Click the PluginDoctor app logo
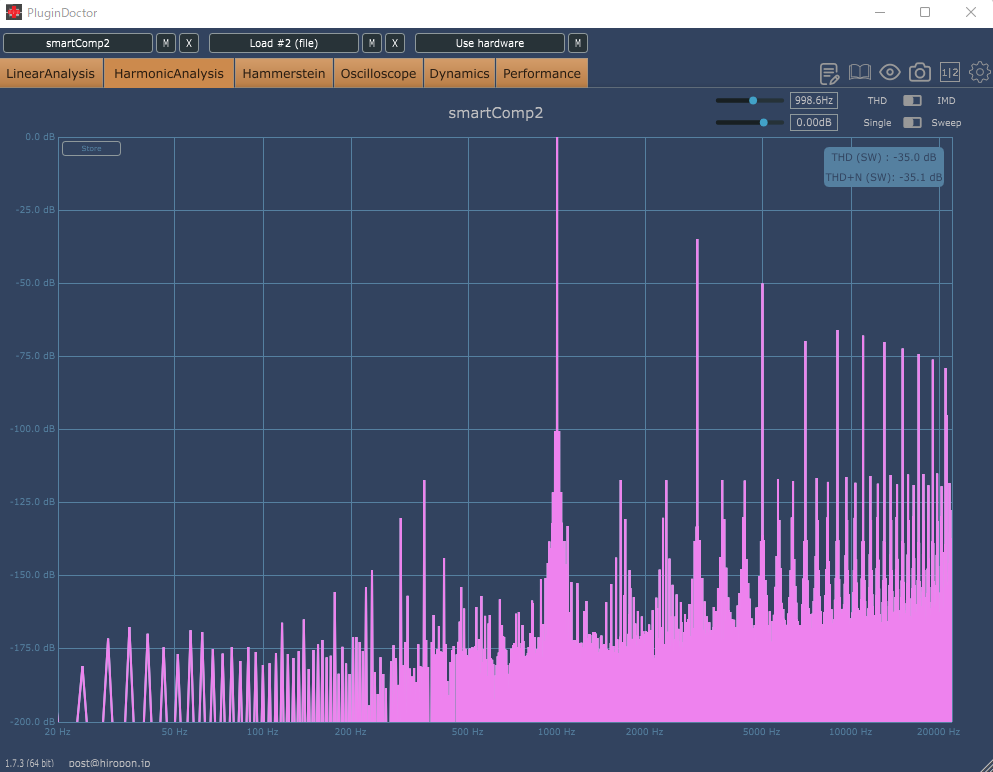 point(13,12)
